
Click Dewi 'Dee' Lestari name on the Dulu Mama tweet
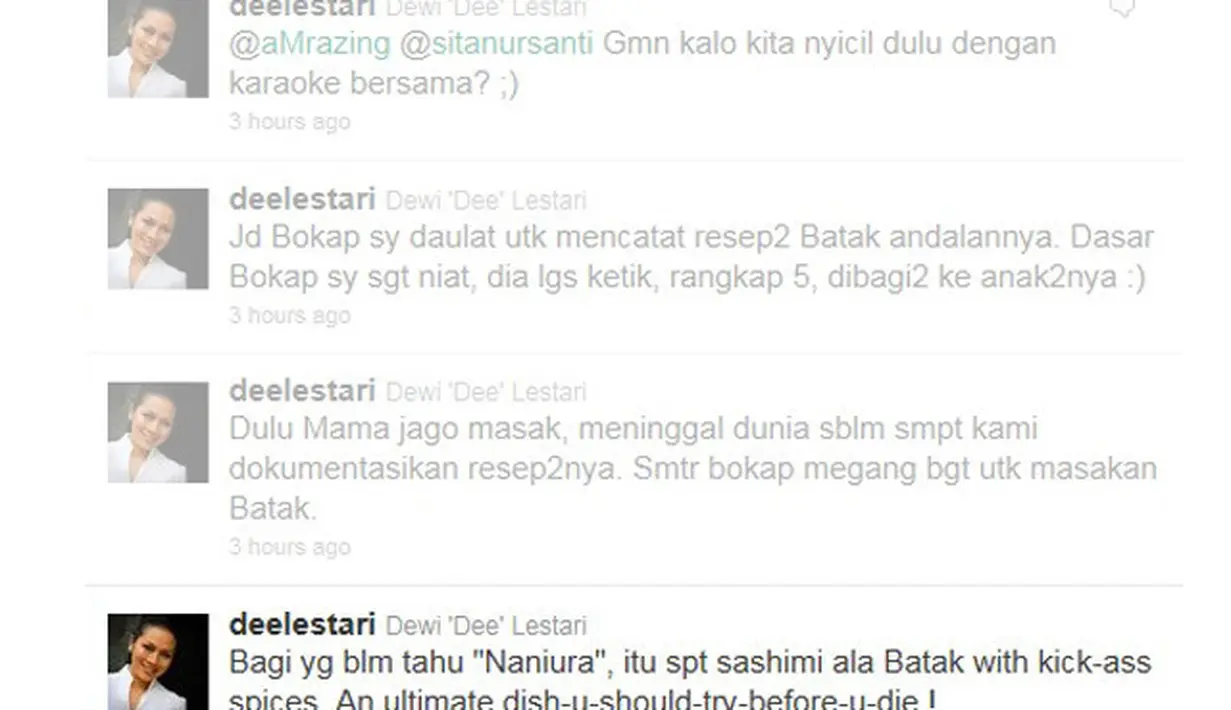pos(486,392)
